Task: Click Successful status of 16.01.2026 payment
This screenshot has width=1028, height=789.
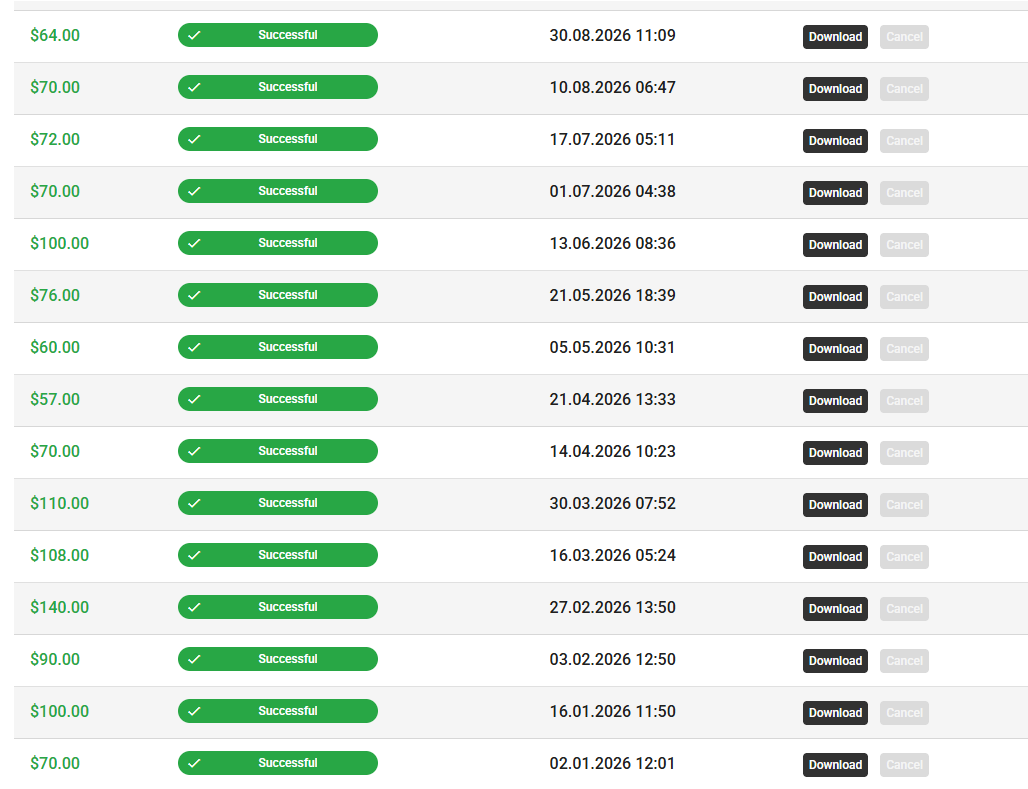Action: [278, 711]
